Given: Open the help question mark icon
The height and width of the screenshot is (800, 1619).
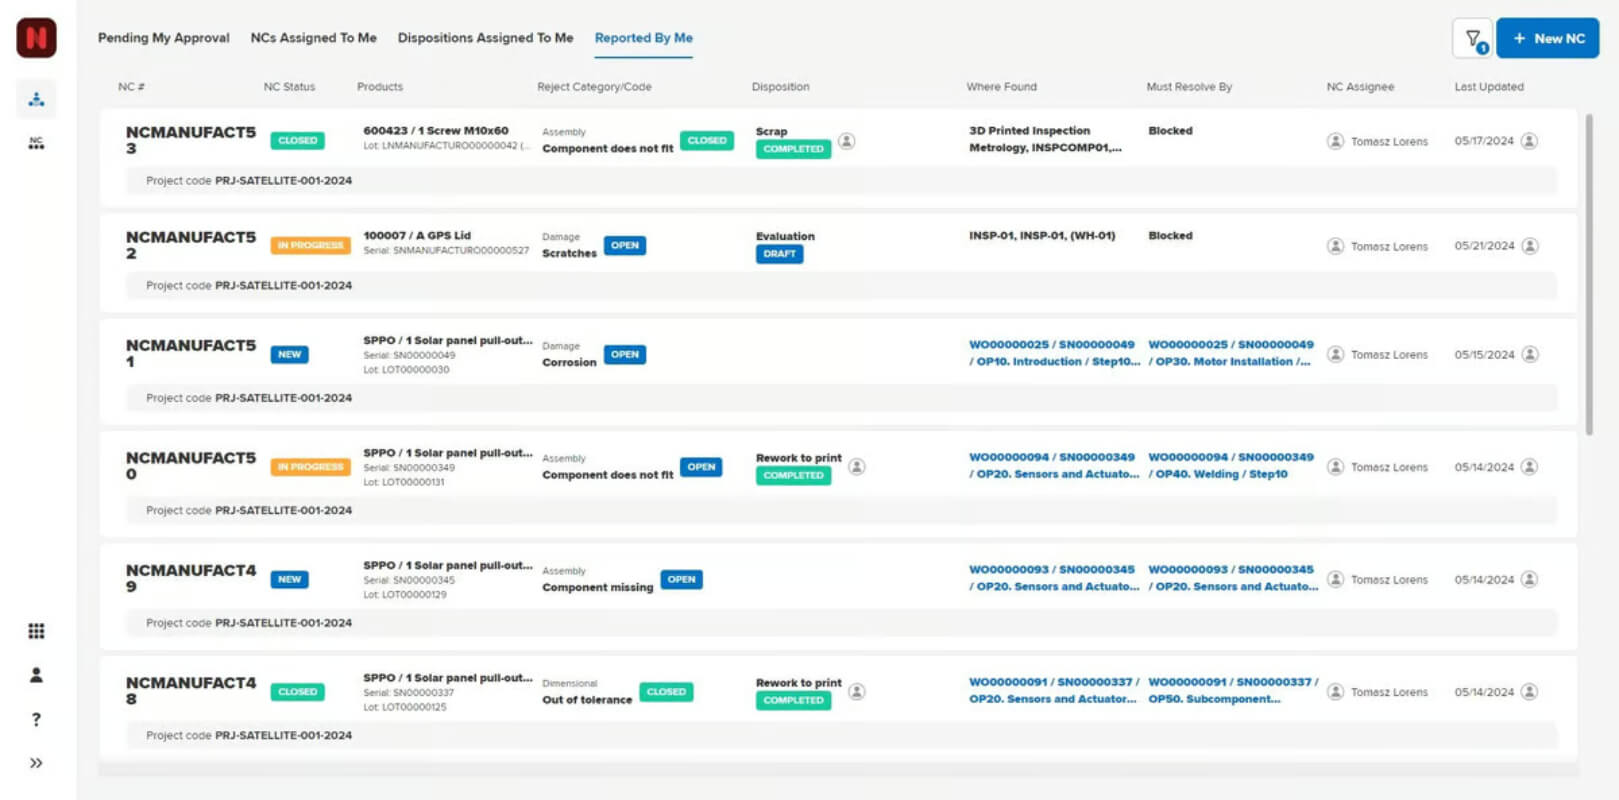Looking at the screenshot, I should (x=36, y=719).
